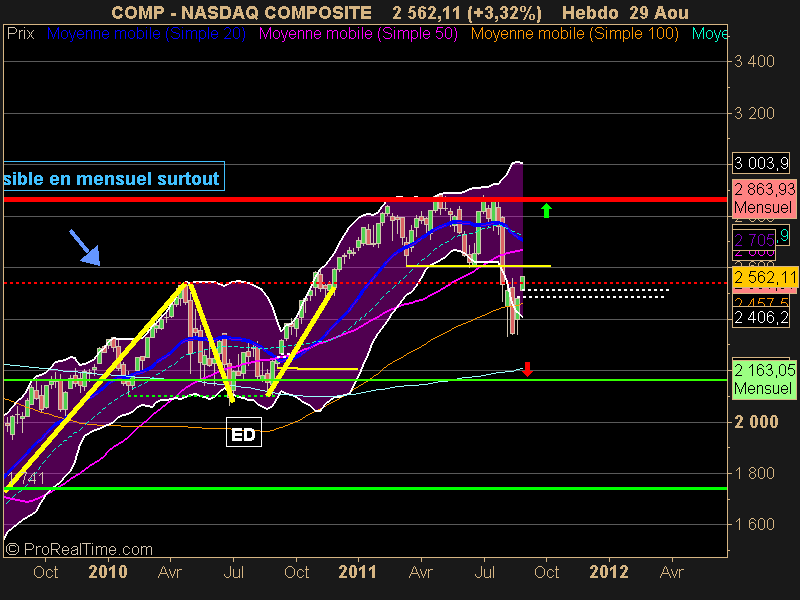Click the Avr label right after 2012
The height and width of the screenshot is (600, 800).
tap(671, 572)
